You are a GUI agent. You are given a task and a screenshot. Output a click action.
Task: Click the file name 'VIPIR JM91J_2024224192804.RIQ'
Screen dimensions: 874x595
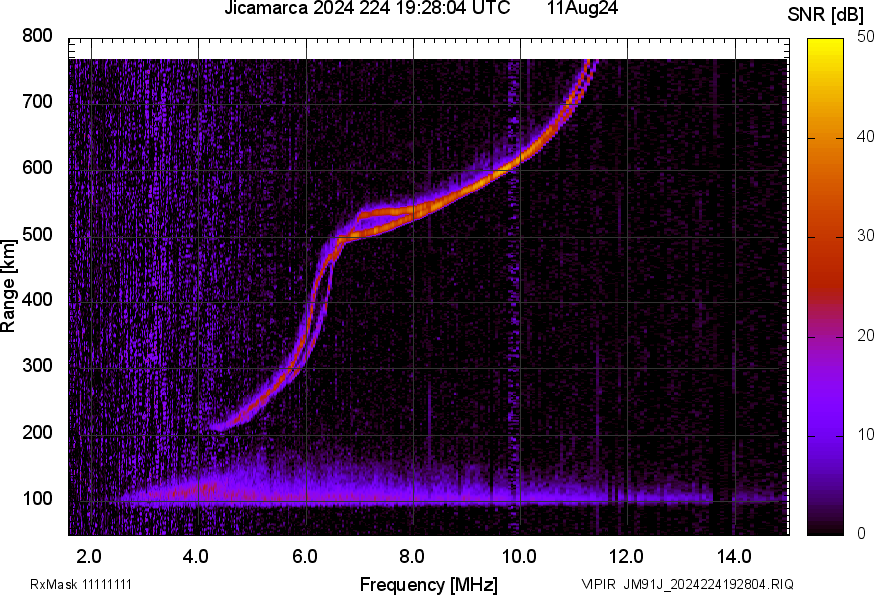pos(687,584)
